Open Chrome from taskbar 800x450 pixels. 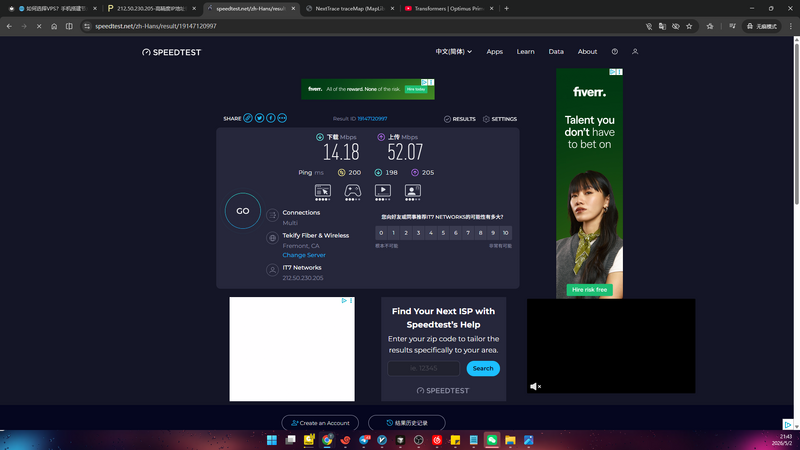coord(327,440)
